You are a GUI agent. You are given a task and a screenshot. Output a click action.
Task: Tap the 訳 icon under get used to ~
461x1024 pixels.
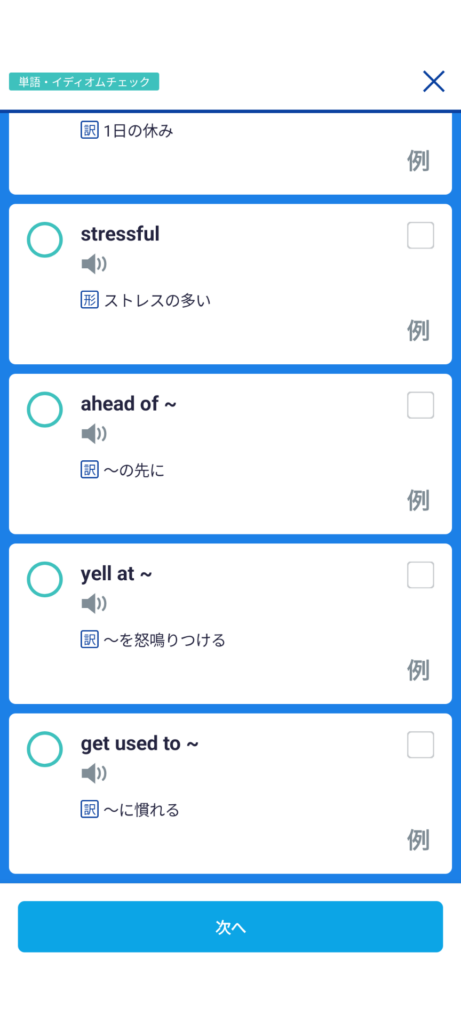click(89, 810)
